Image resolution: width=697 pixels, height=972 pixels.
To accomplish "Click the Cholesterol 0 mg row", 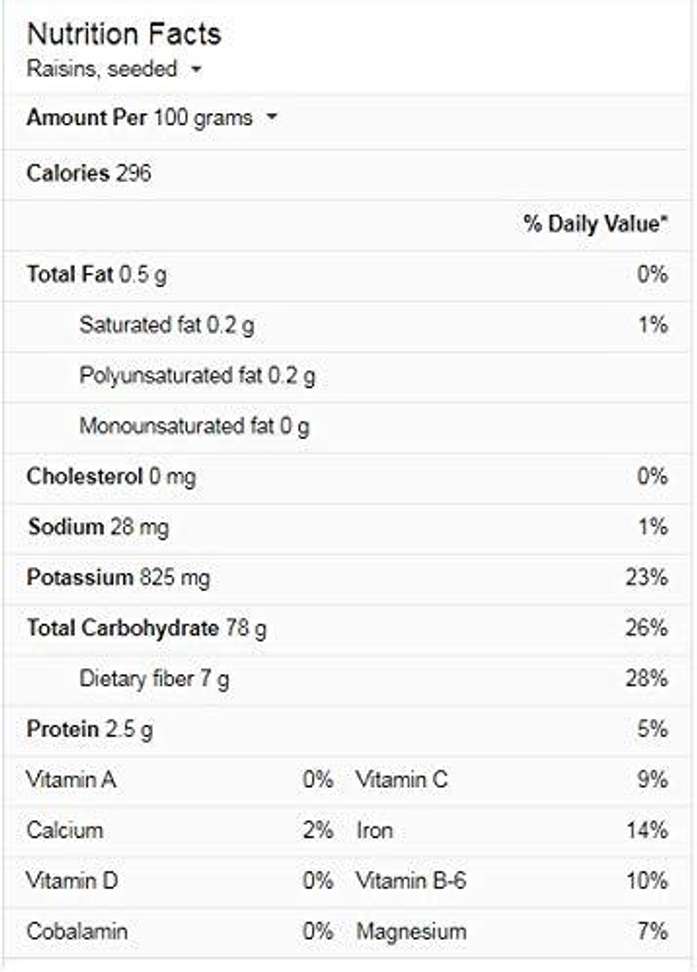I will 111,477.
